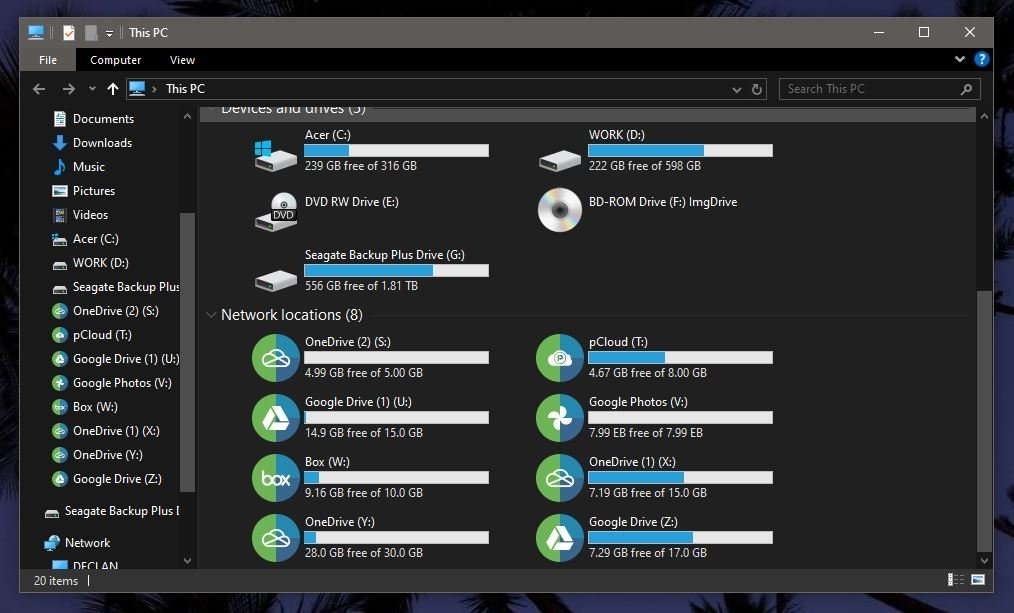Viewport: 1014px width, 613px height.
Task: Open the Recent locations dropdown arrow
Action: [92, 89]
